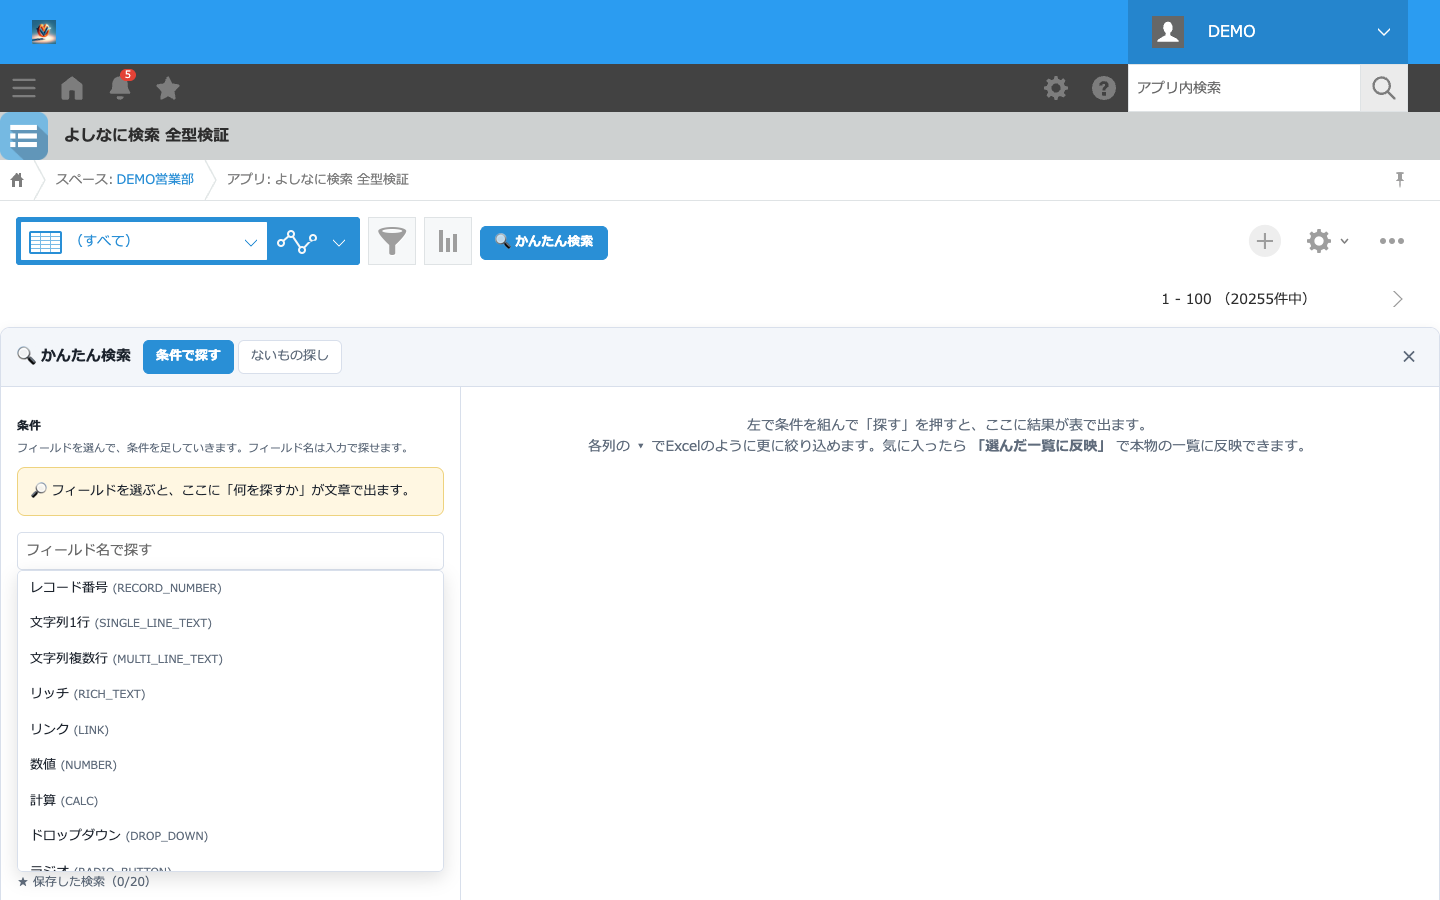The height and width of the screenshot is (900, 1440).
Task: Open the DEMO user account menu
Action: pos(1268,32)
